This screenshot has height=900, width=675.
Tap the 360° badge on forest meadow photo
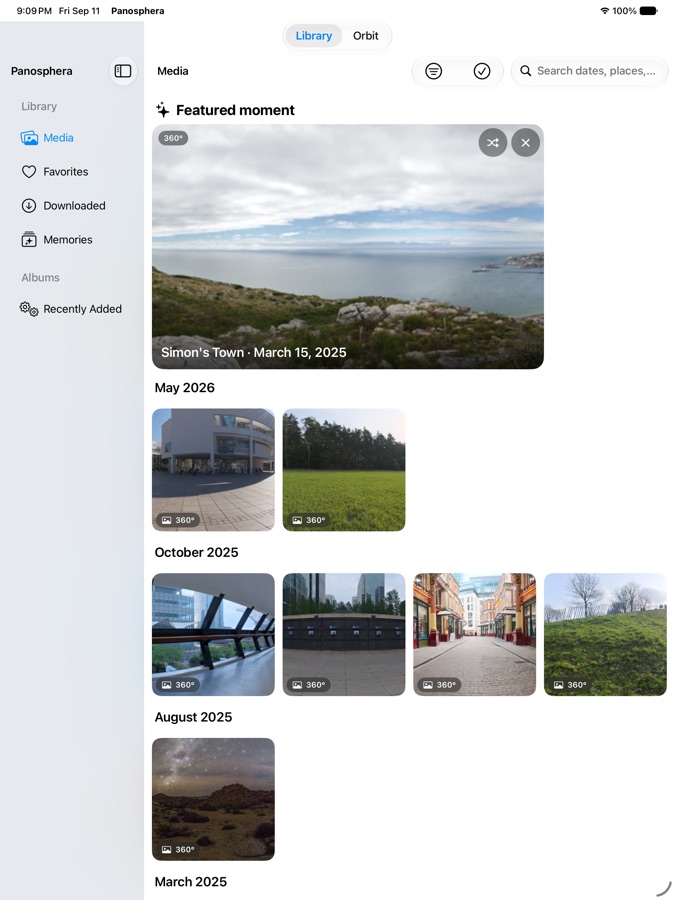(309, 520)
